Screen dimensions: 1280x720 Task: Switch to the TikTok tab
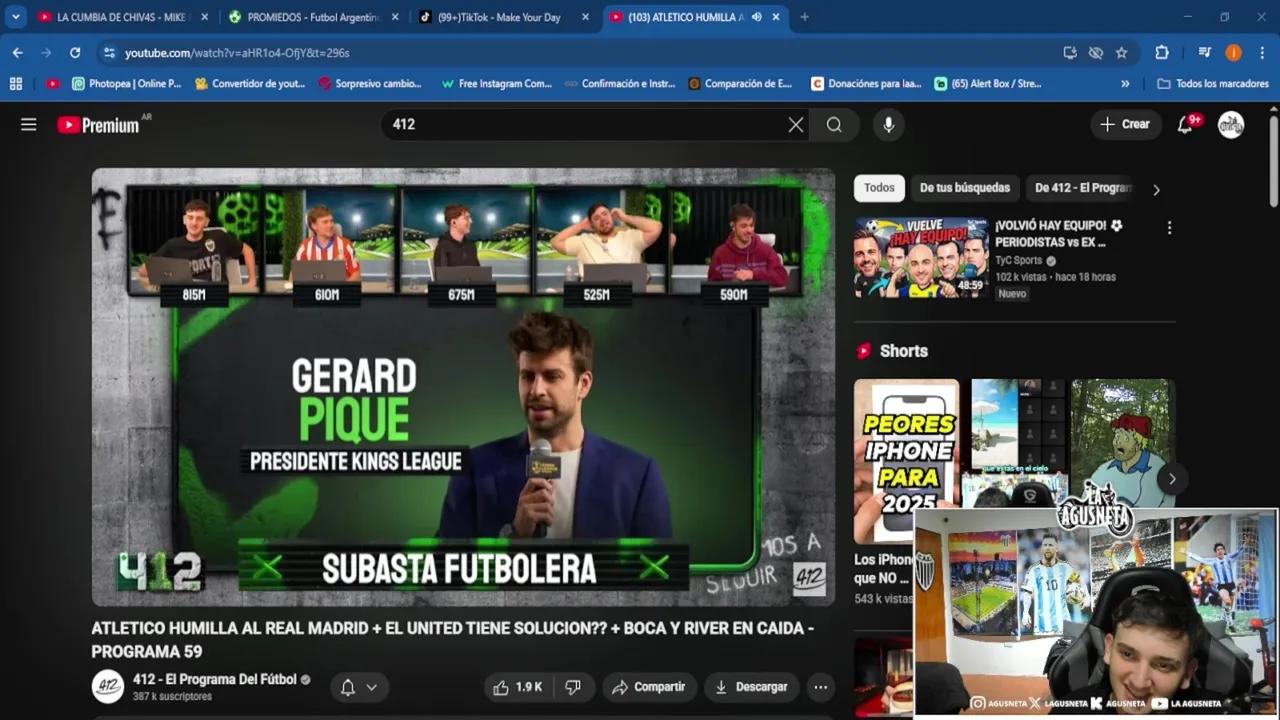(503, 17)
